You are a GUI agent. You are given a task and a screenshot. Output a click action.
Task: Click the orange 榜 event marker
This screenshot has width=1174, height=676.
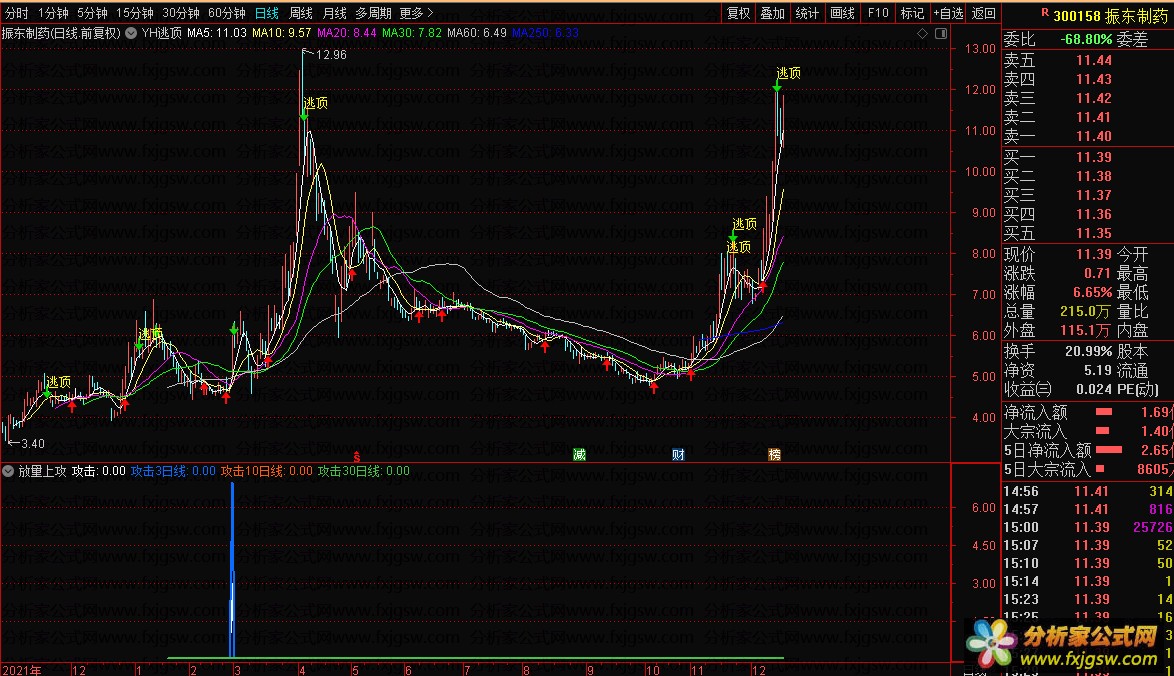click(x=774, y=454)
